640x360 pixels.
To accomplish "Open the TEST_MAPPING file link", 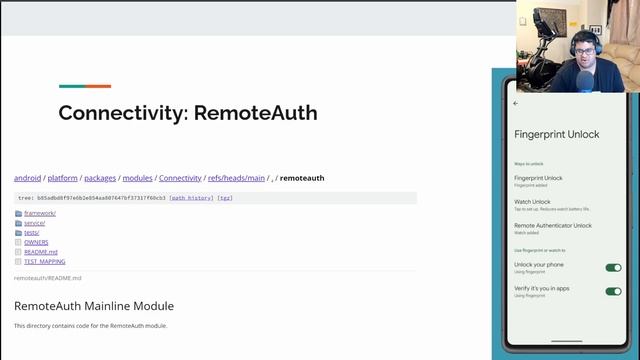I will coord(44,261).
